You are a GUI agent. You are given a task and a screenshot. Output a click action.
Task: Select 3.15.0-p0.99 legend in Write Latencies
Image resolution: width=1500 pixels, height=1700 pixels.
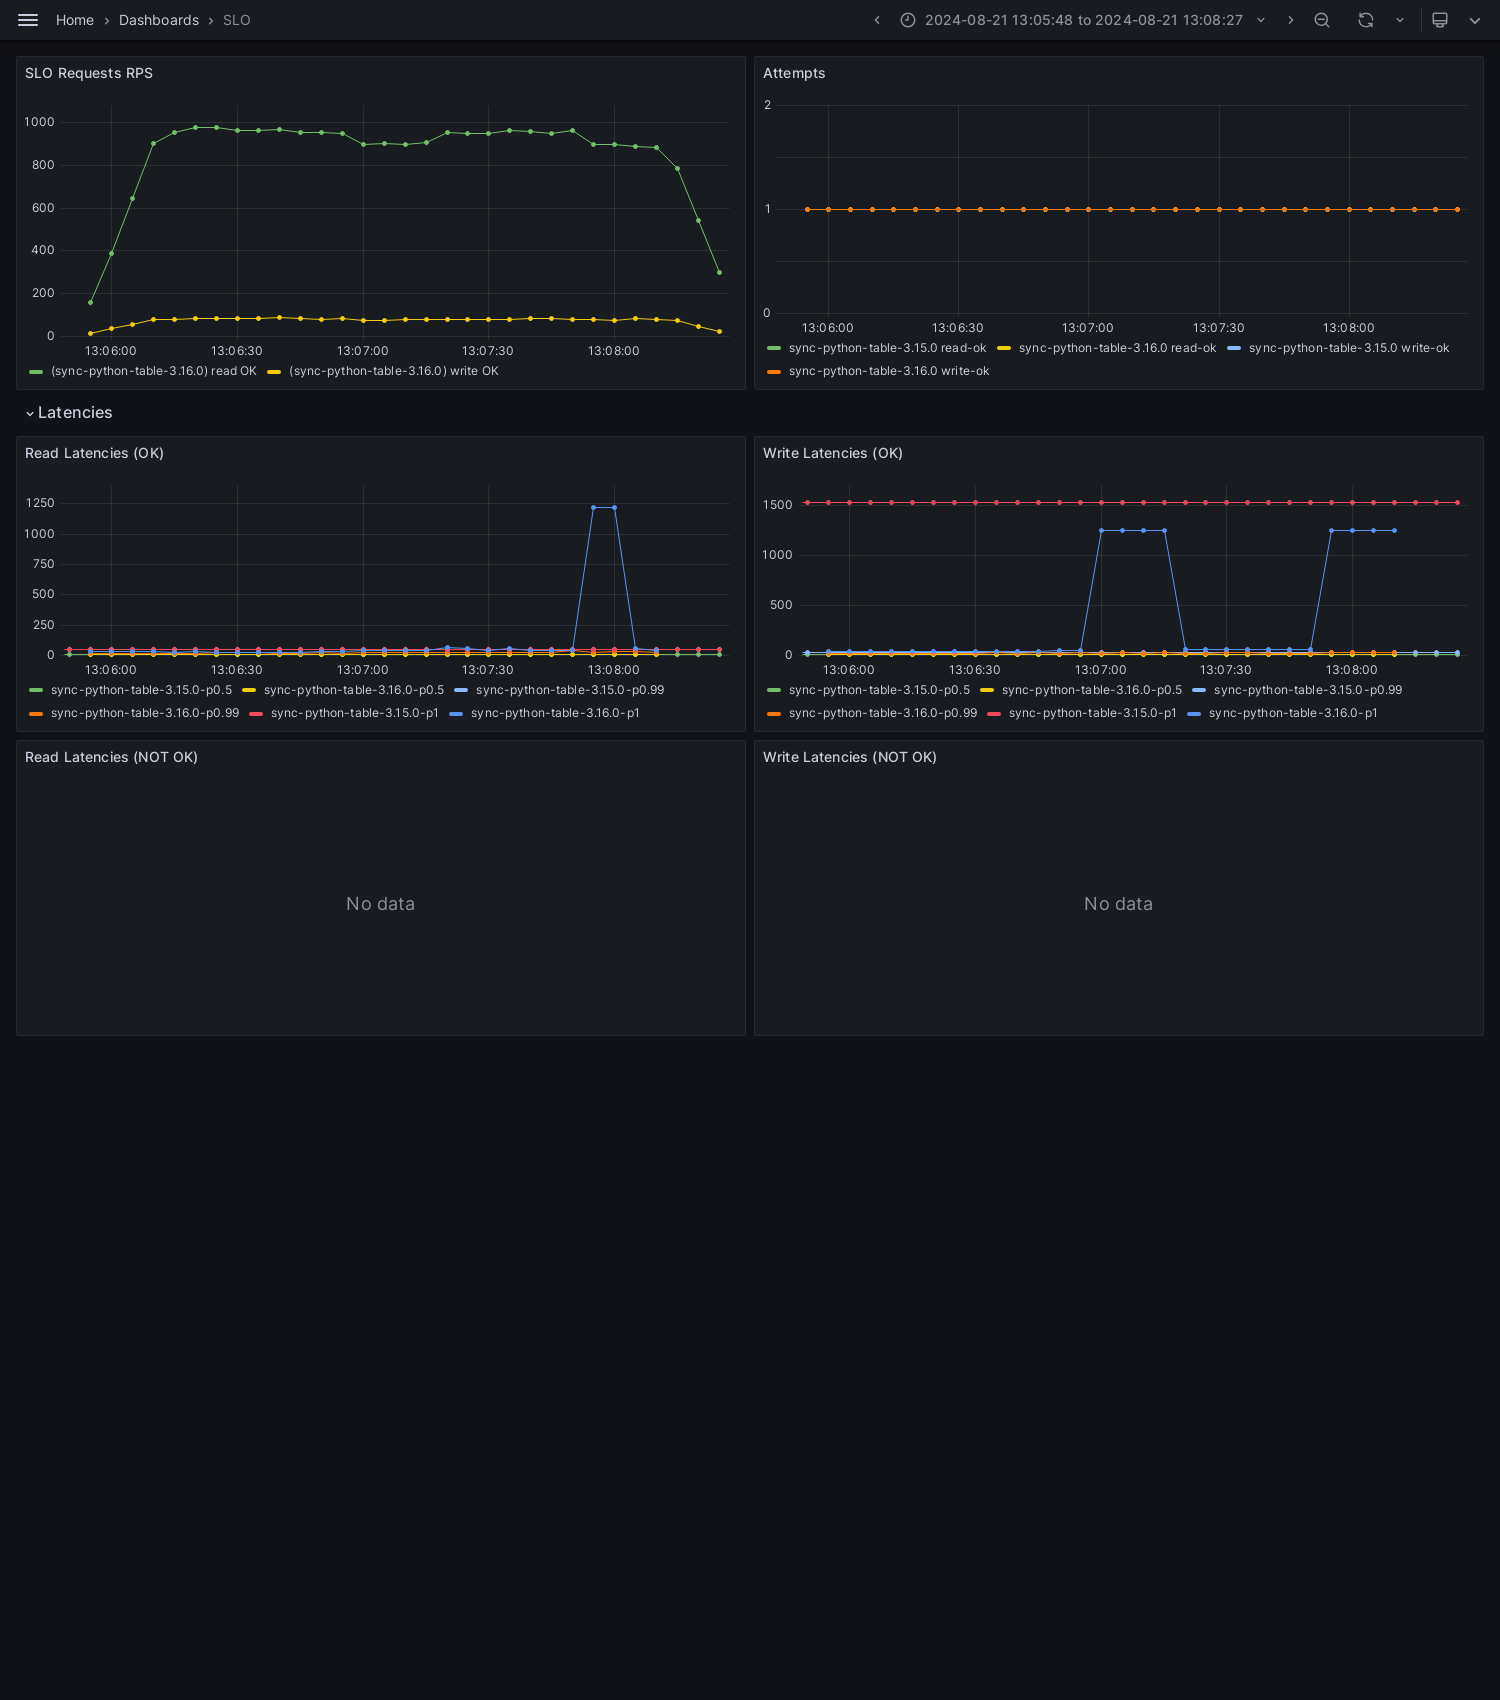coord(1308,690)
